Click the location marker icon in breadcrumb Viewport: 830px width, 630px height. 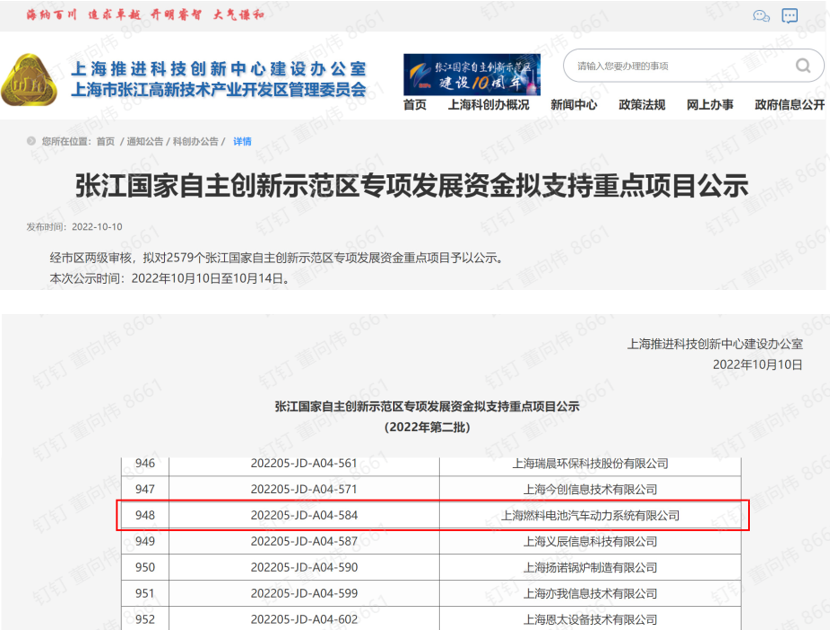pos(31,142)
